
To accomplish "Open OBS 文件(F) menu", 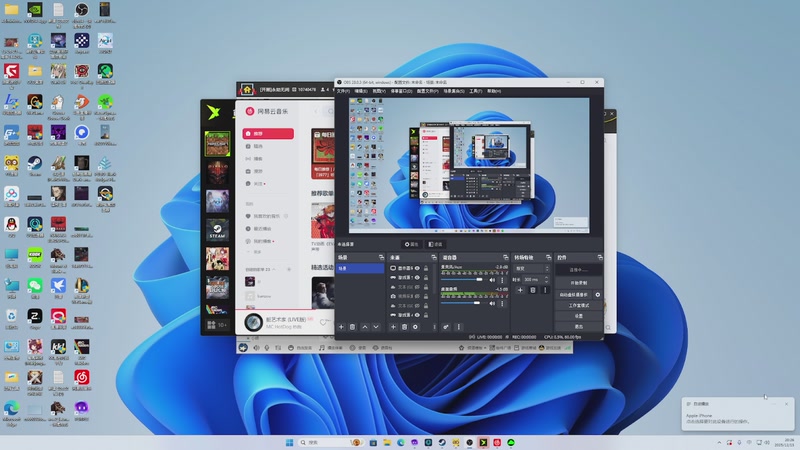I will 343,91.
